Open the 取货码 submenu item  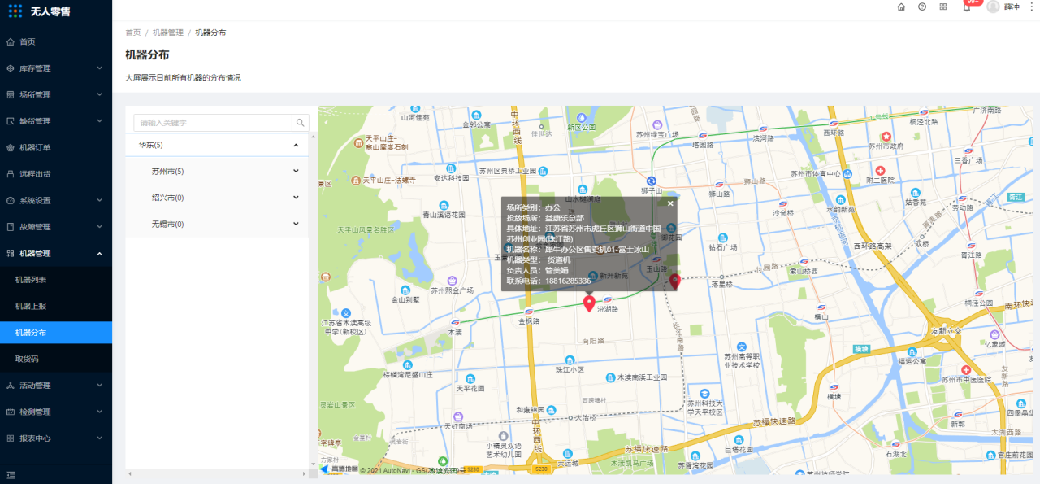pos(56,359)
